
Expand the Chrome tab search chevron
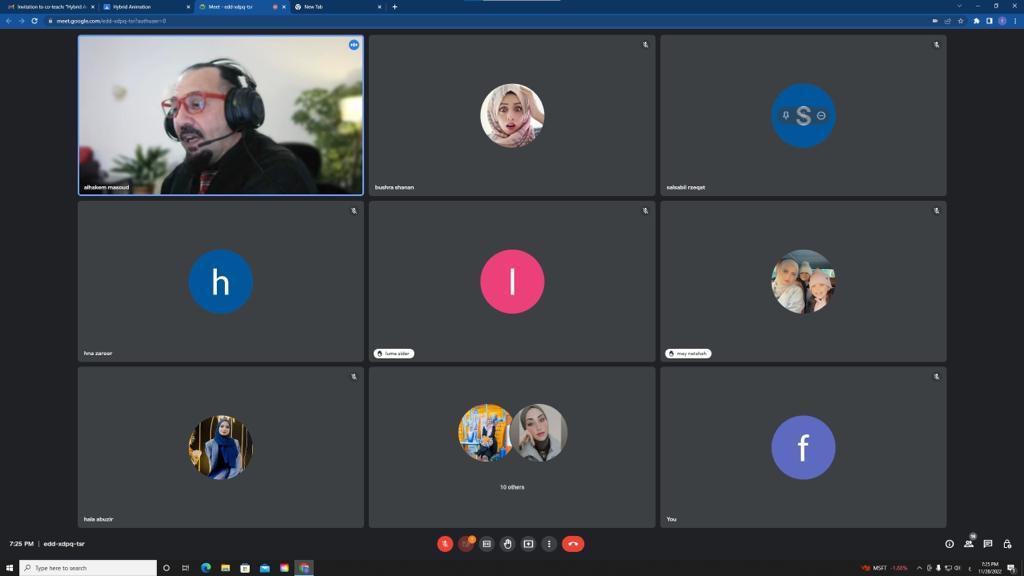[959, 6]
